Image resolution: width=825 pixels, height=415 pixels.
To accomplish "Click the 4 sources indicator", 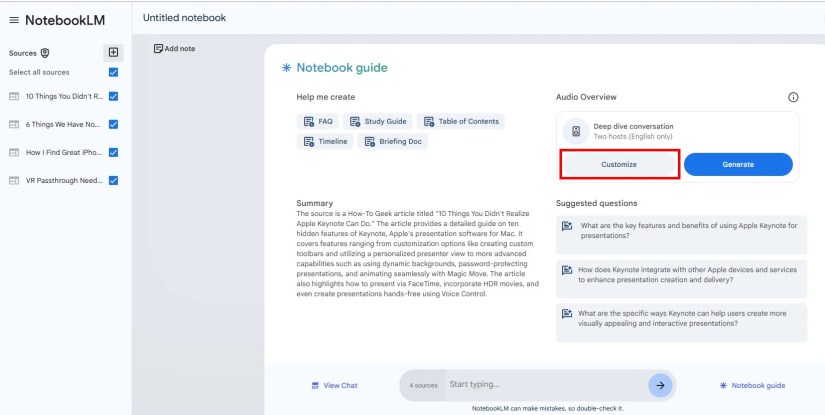I will 423,386.
